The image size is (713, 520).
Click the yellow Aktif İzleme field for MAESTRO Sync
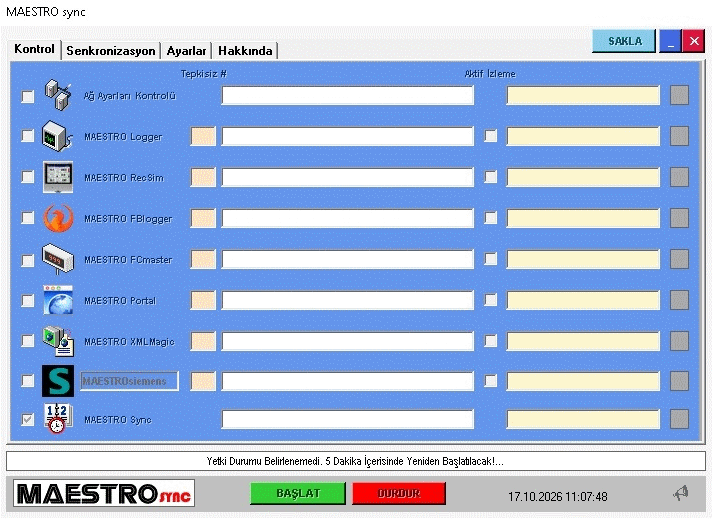click(x=583, y=419)
